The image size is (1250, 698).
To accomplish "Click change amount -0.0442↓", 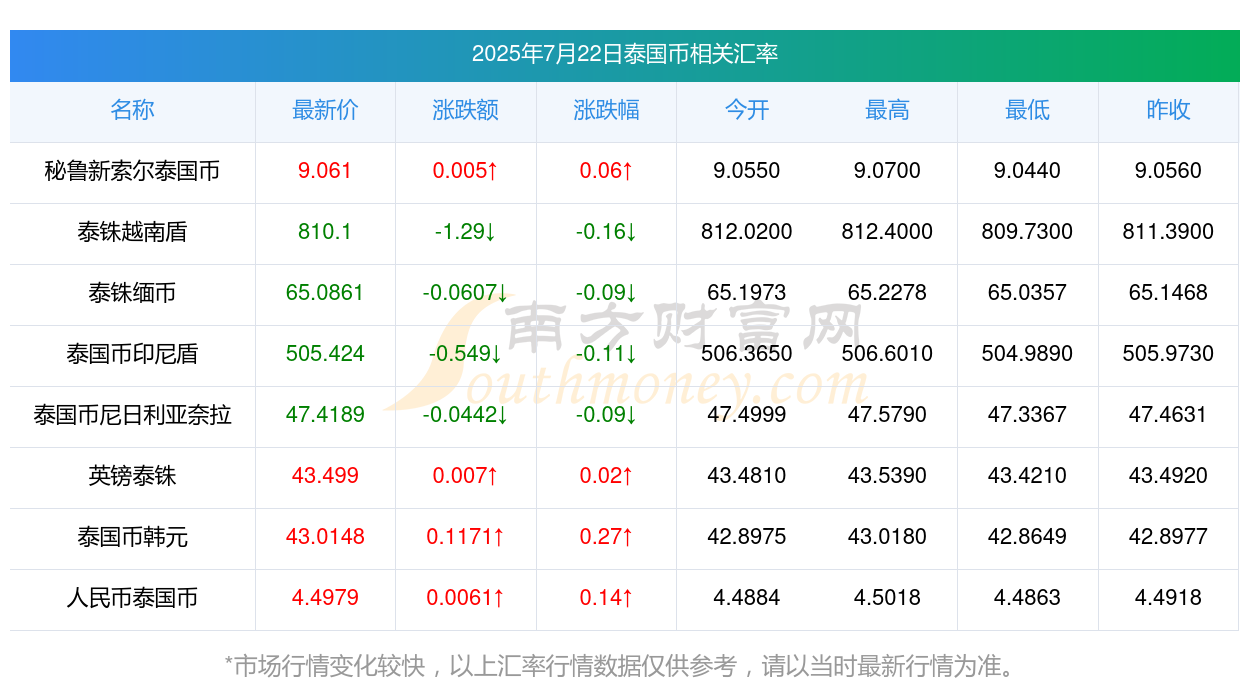I will tap(465, 415).
